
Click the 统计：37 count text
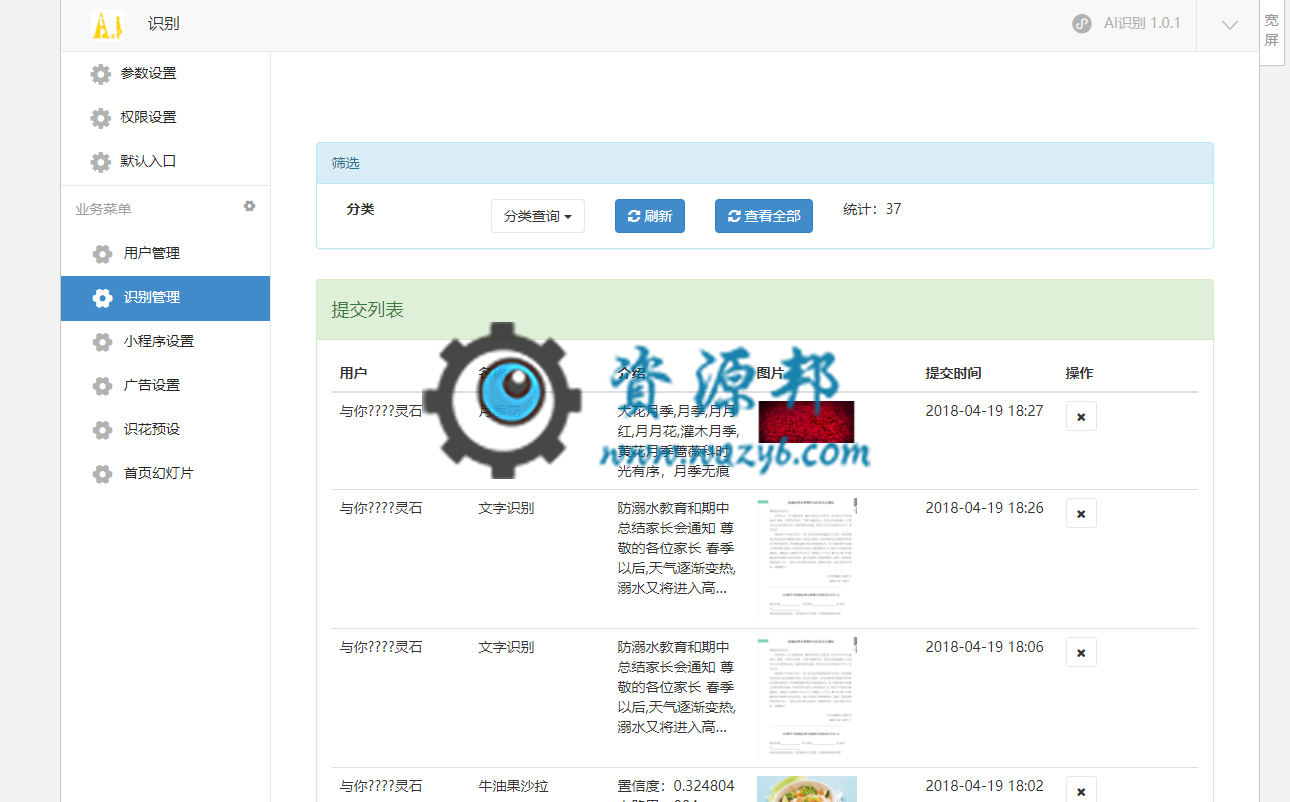coord(872,209)
